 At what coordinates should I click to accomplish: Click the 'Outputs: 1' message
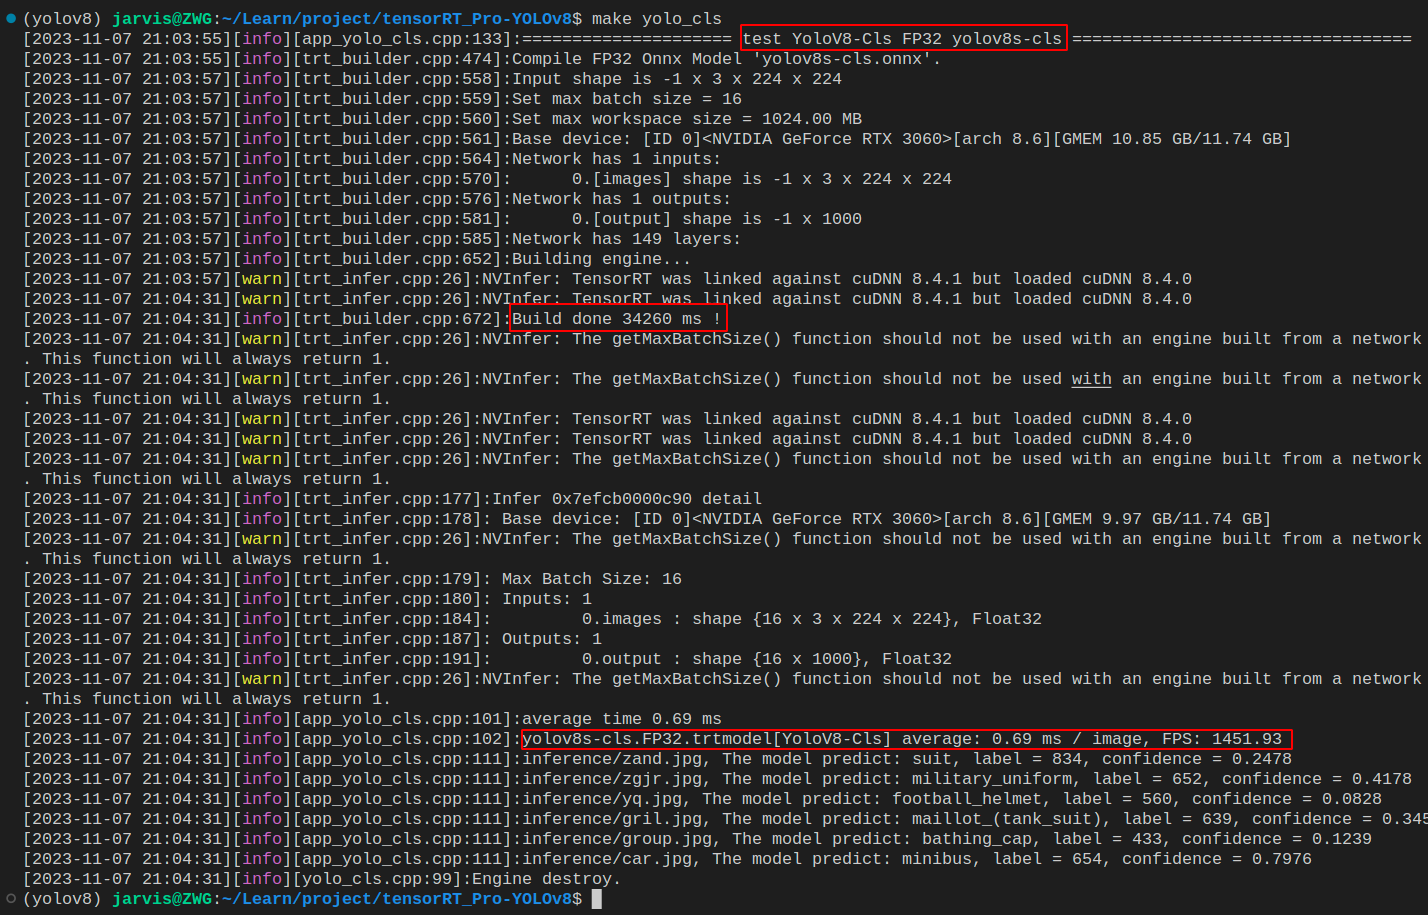pyautogui.click(x=552, y=639)
